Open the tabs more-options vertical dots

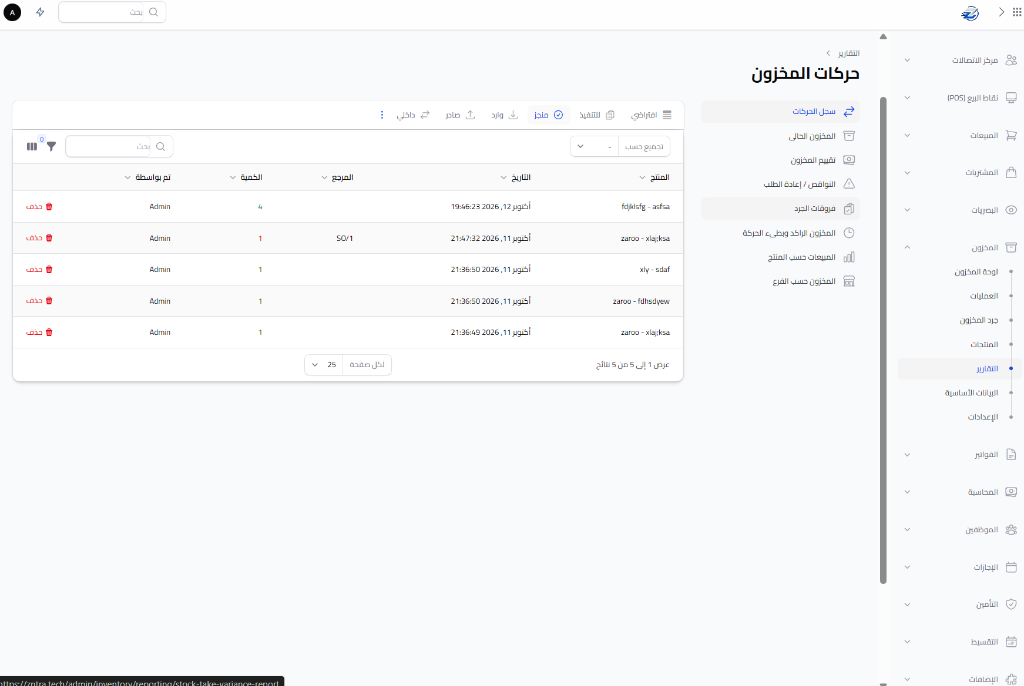(382, 115)
